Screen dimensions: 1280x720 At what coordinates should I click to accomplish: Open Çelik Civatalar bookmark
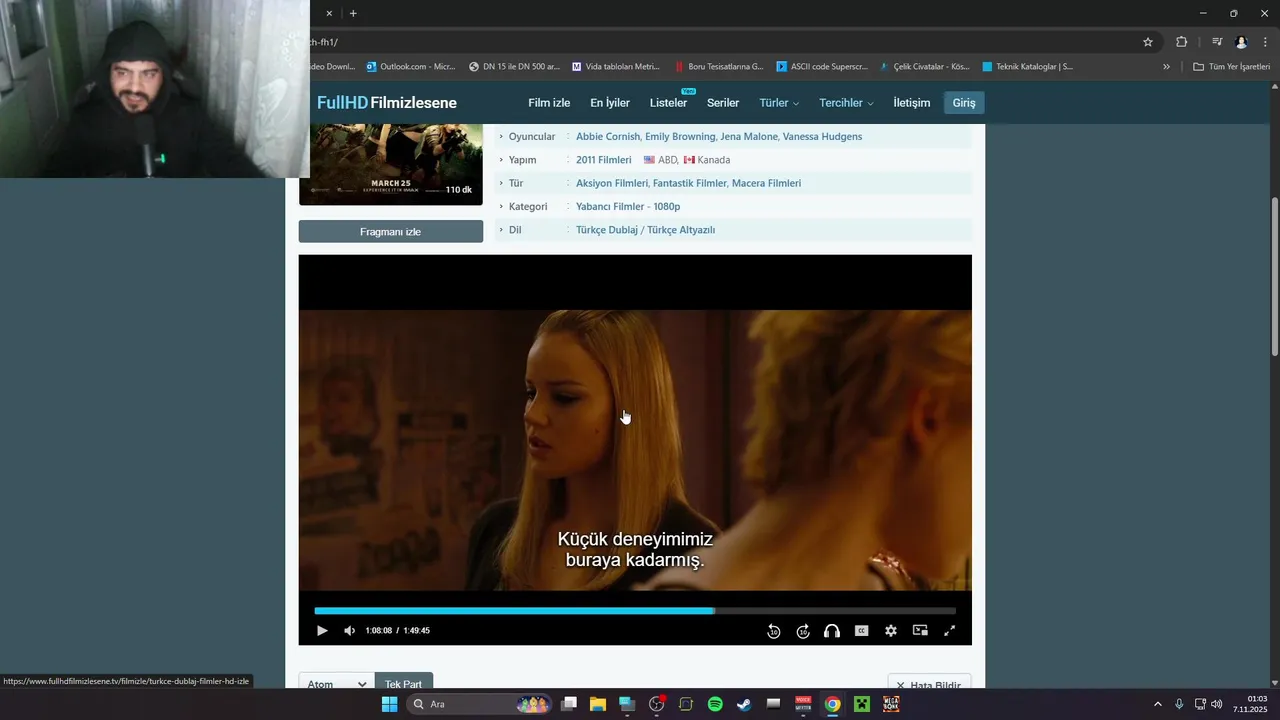pyautogui.click(x=925, y=67)
